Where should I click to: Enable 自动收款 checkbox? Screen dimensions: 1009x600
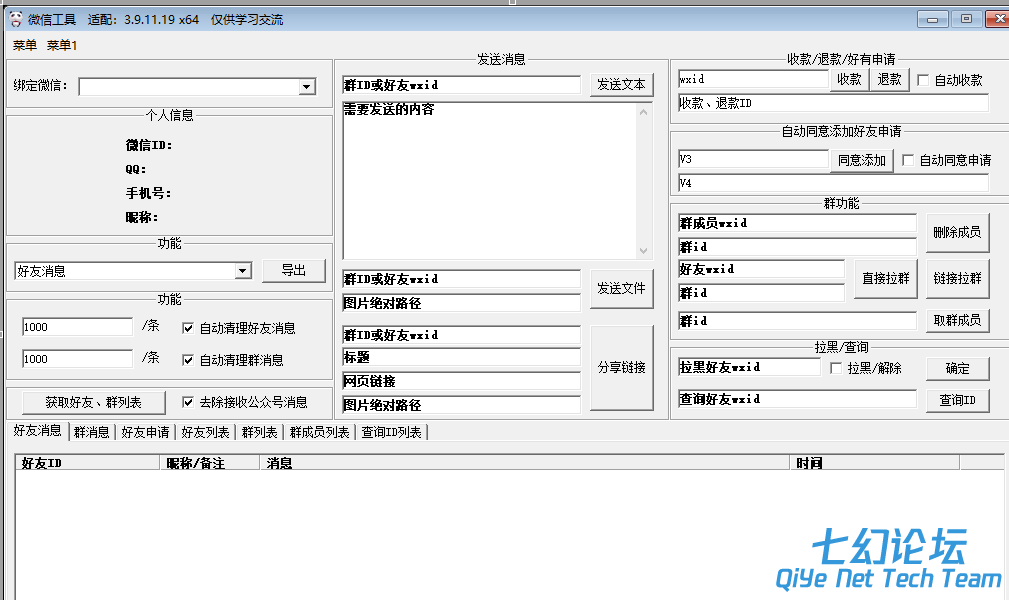923,80
